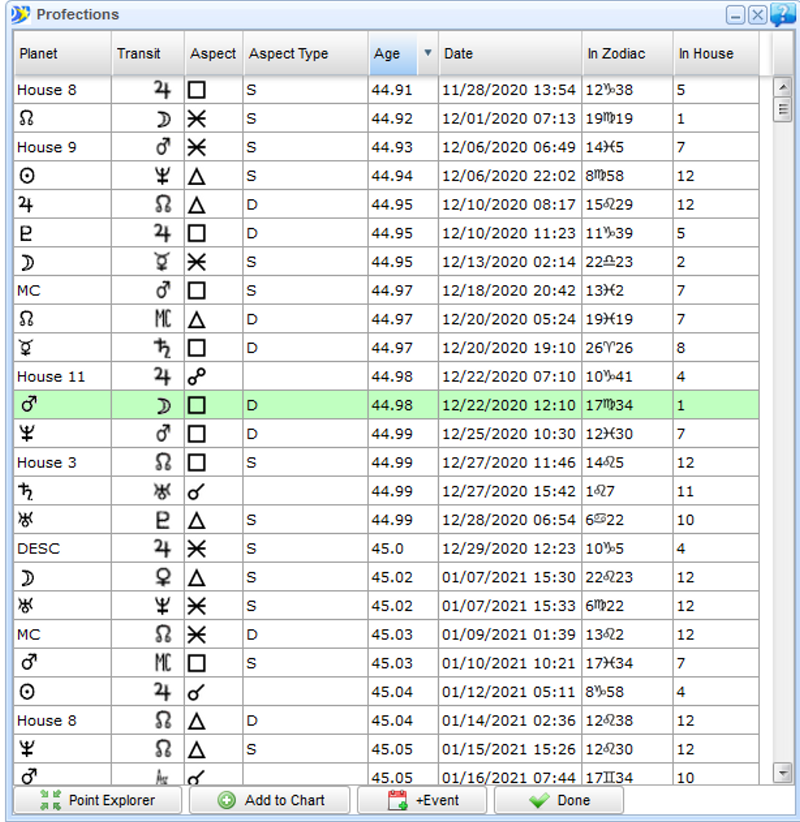The height and width of the screenshot is (822, 800).
Task: Click the Sun glyph in the 12/06/2020 22:02 row
Action: (26, 176)
